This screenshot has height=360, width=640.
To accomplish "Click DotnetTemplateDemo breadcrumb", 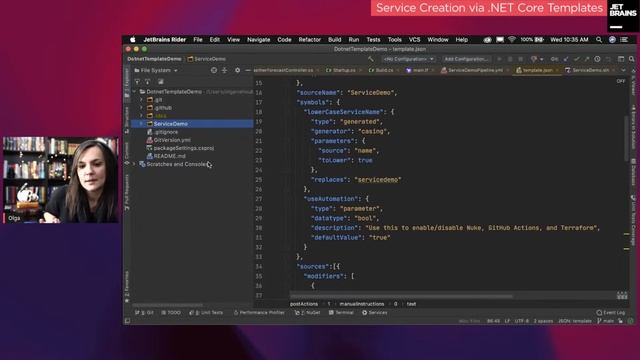I will click(154, 59).
